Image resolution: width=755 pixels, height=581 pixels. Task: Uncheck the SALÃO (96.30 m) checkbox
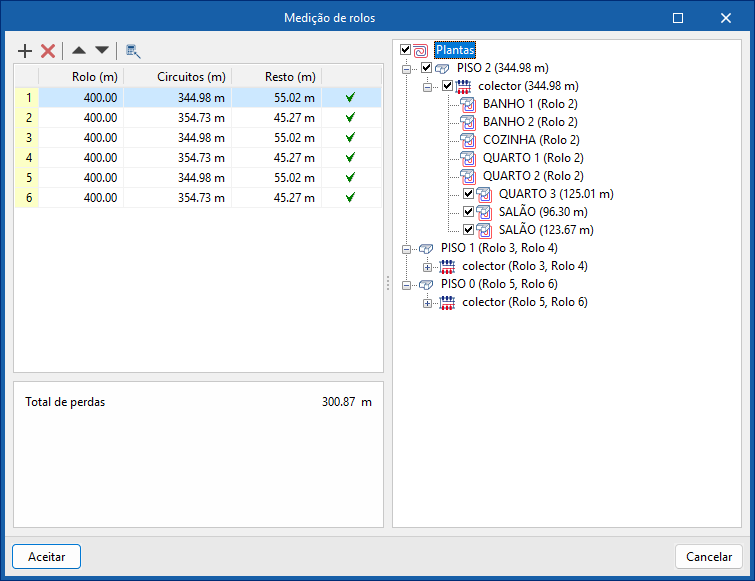coord(469,211)
